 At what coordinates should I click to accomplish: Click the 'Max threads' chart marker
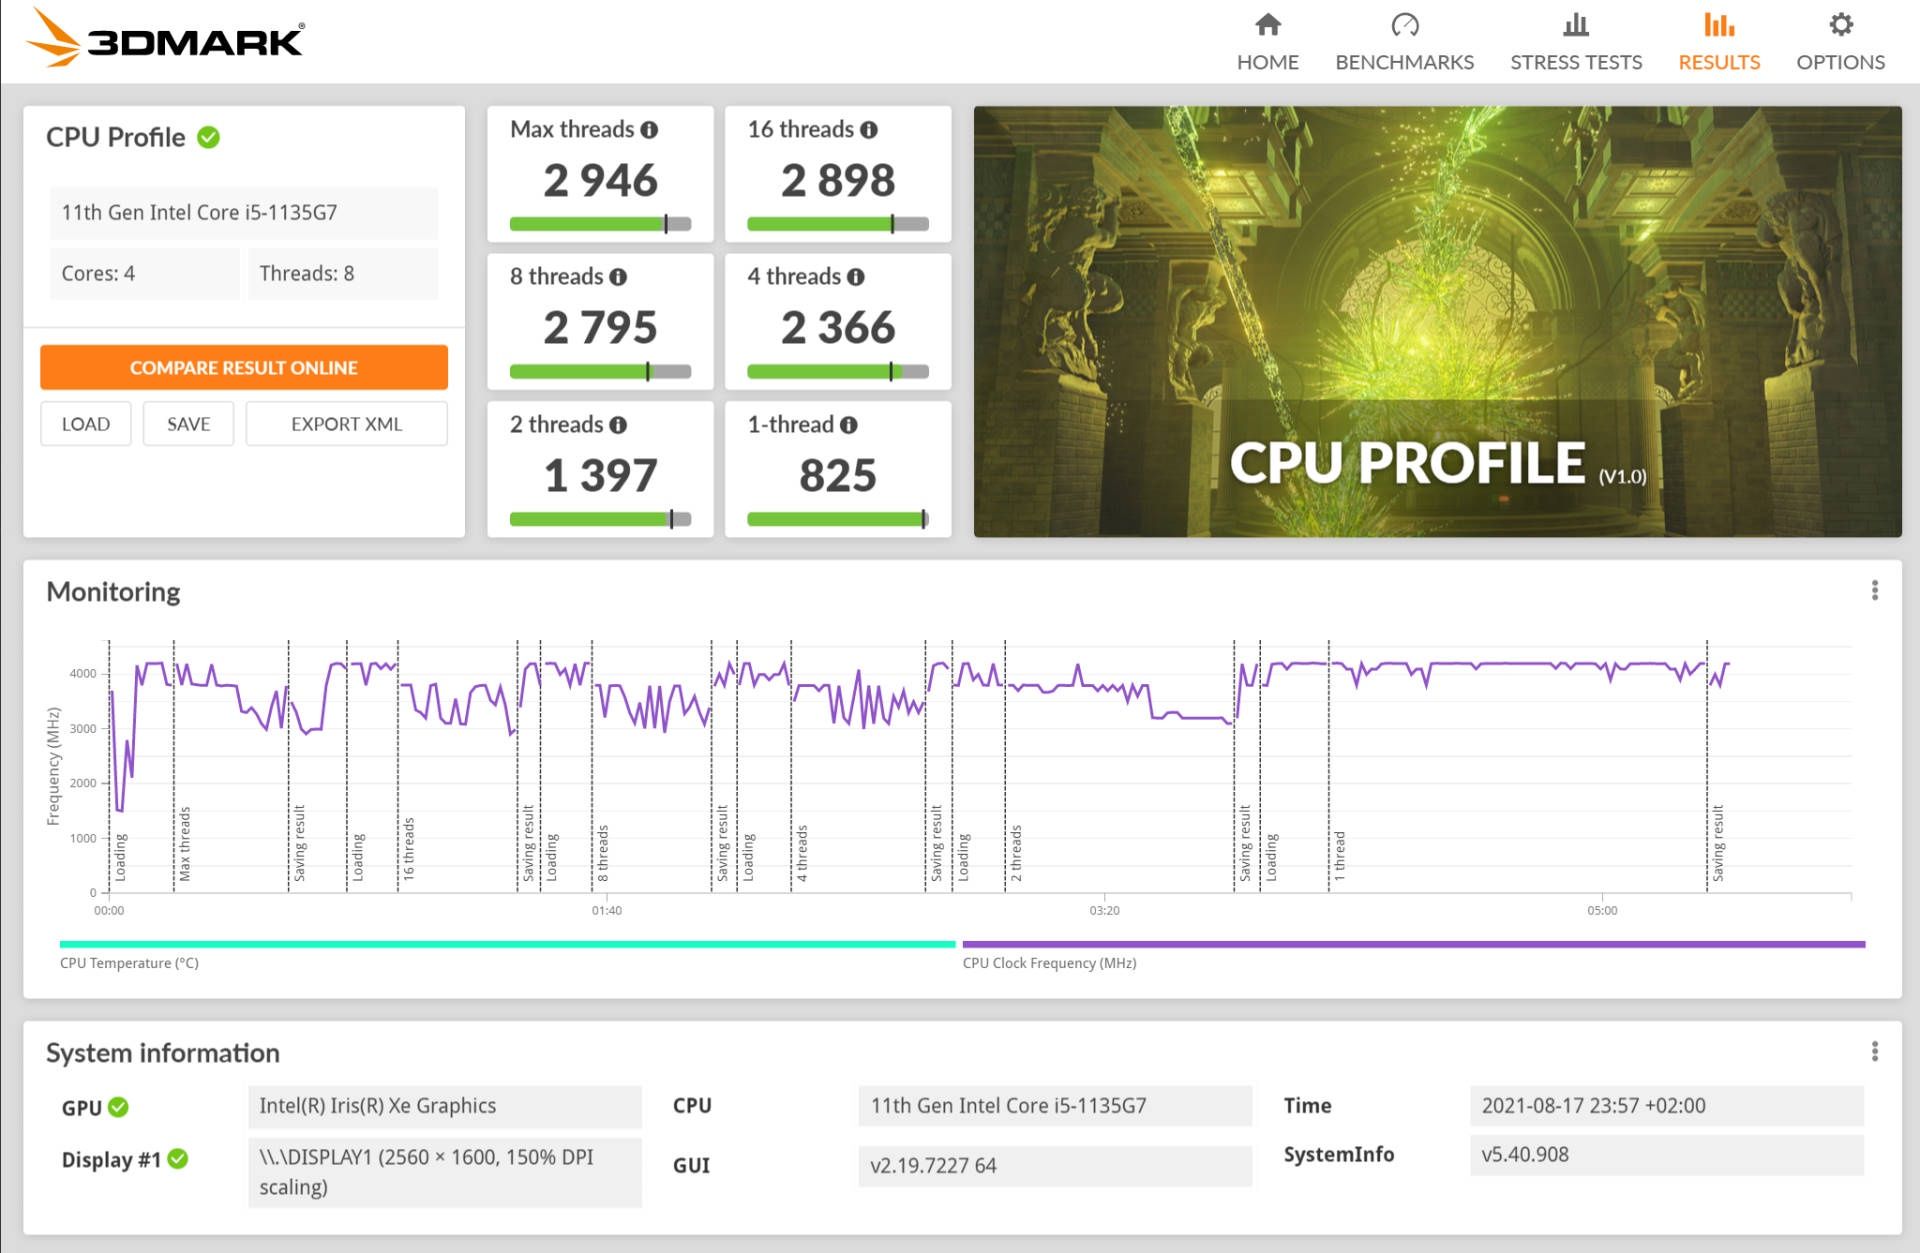coord(184,844)
